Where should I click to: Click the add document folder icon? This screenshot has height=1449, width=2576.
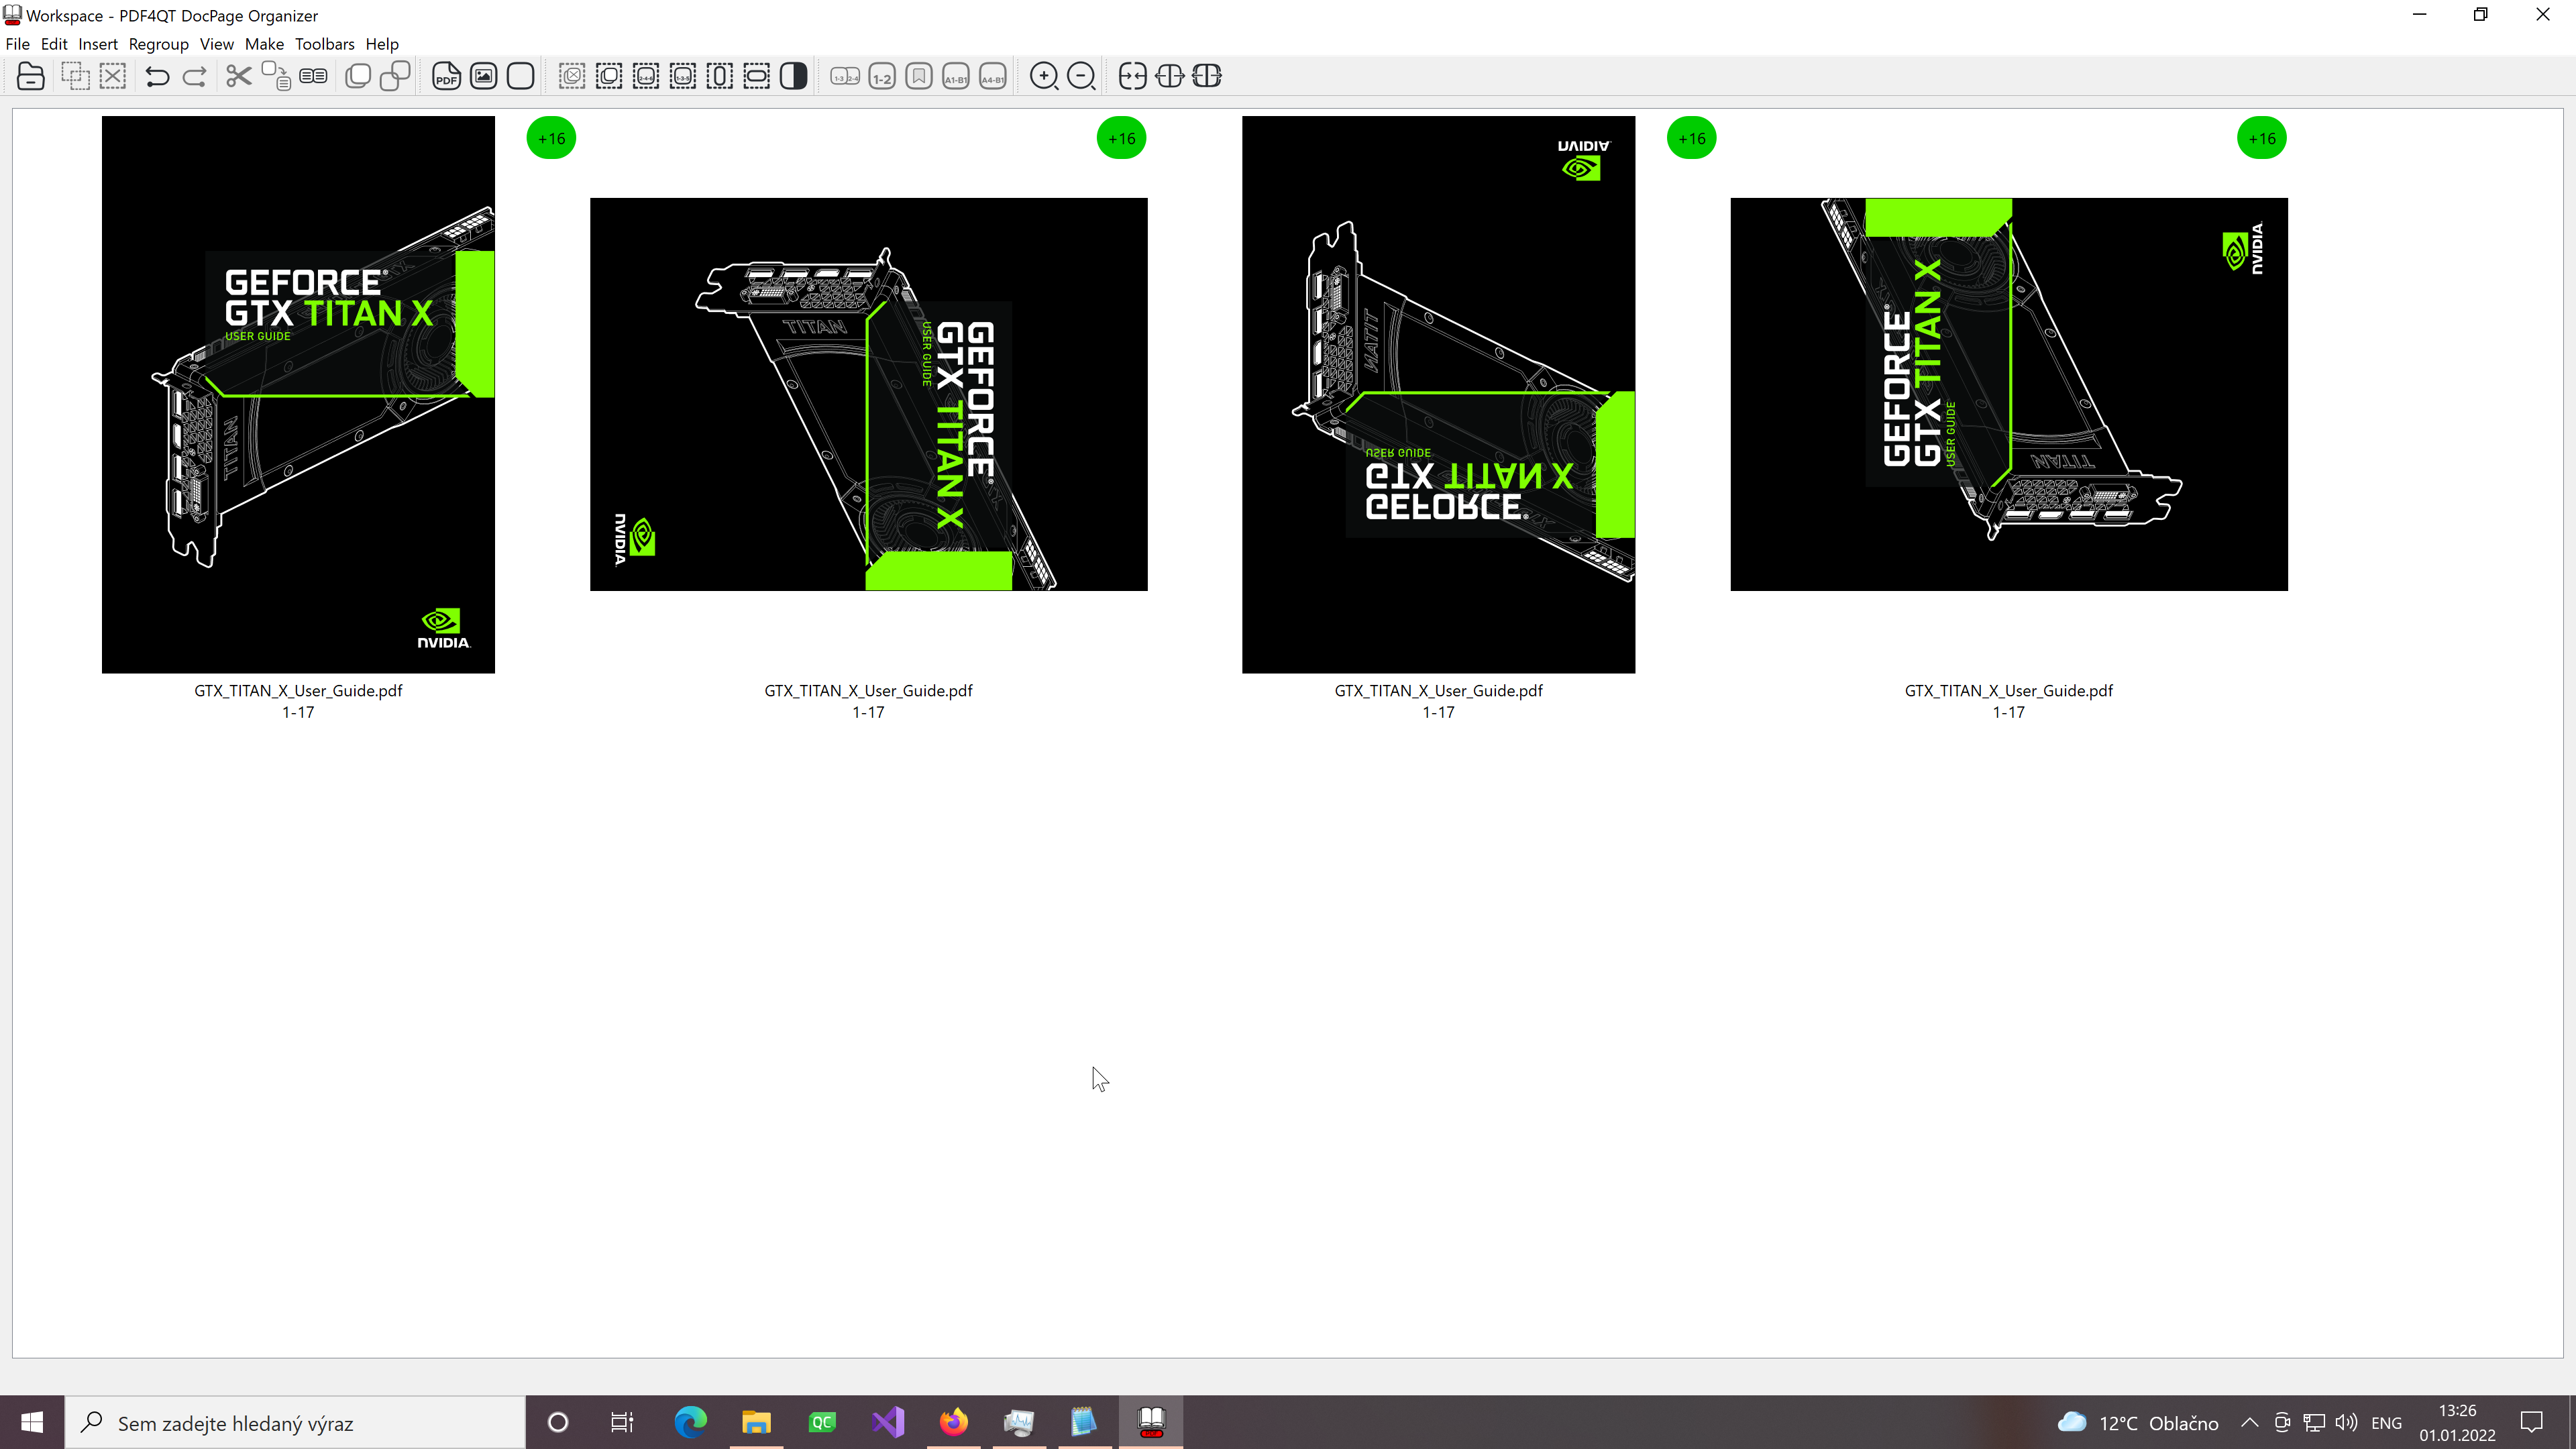(x=31, y=76)
